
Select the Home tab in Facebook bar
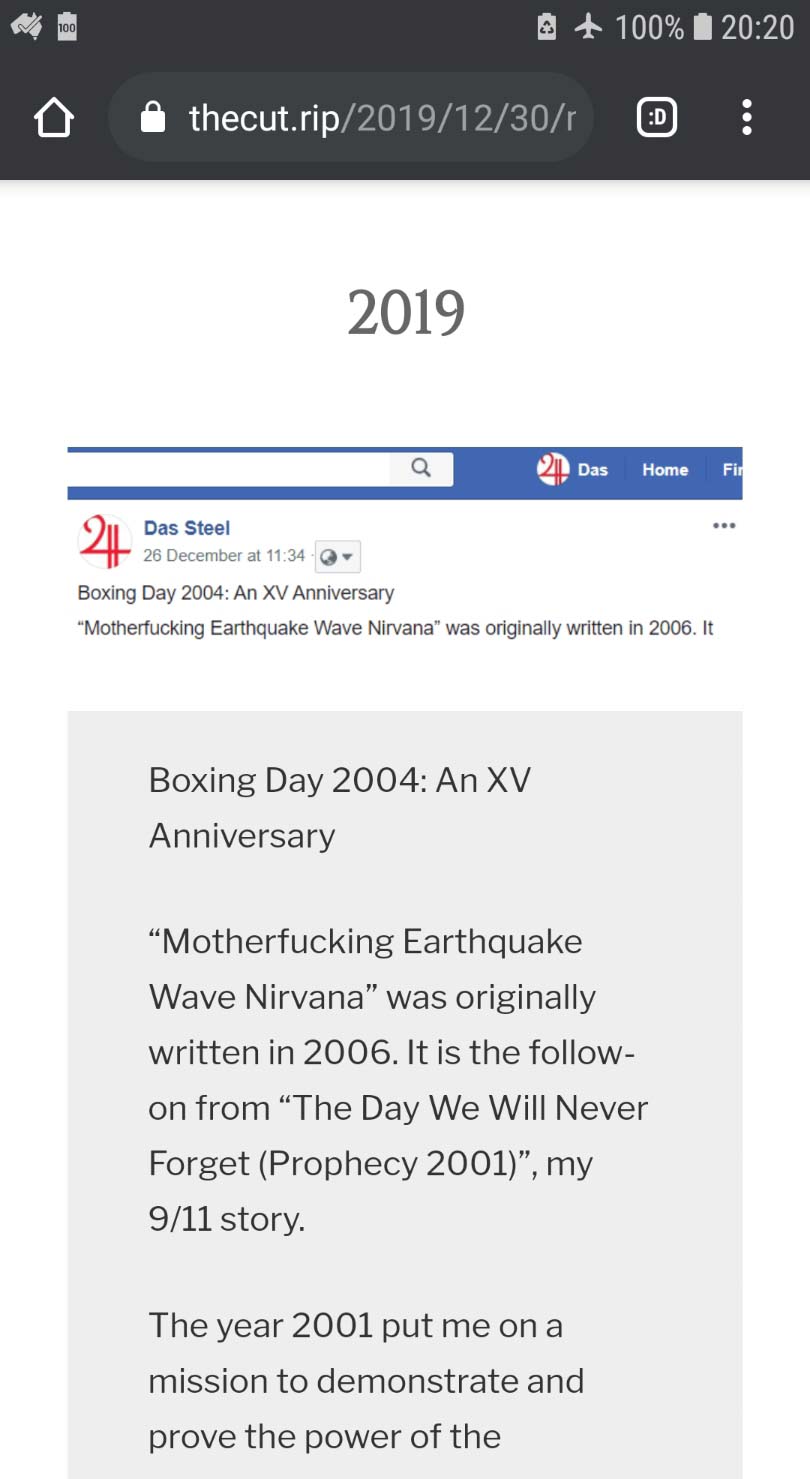point(665,469)
